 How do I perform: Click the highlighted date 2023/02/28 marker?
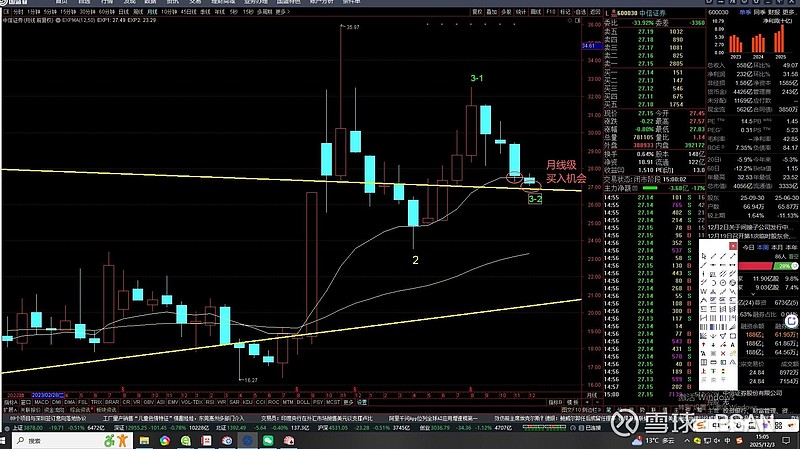[48, 395]
